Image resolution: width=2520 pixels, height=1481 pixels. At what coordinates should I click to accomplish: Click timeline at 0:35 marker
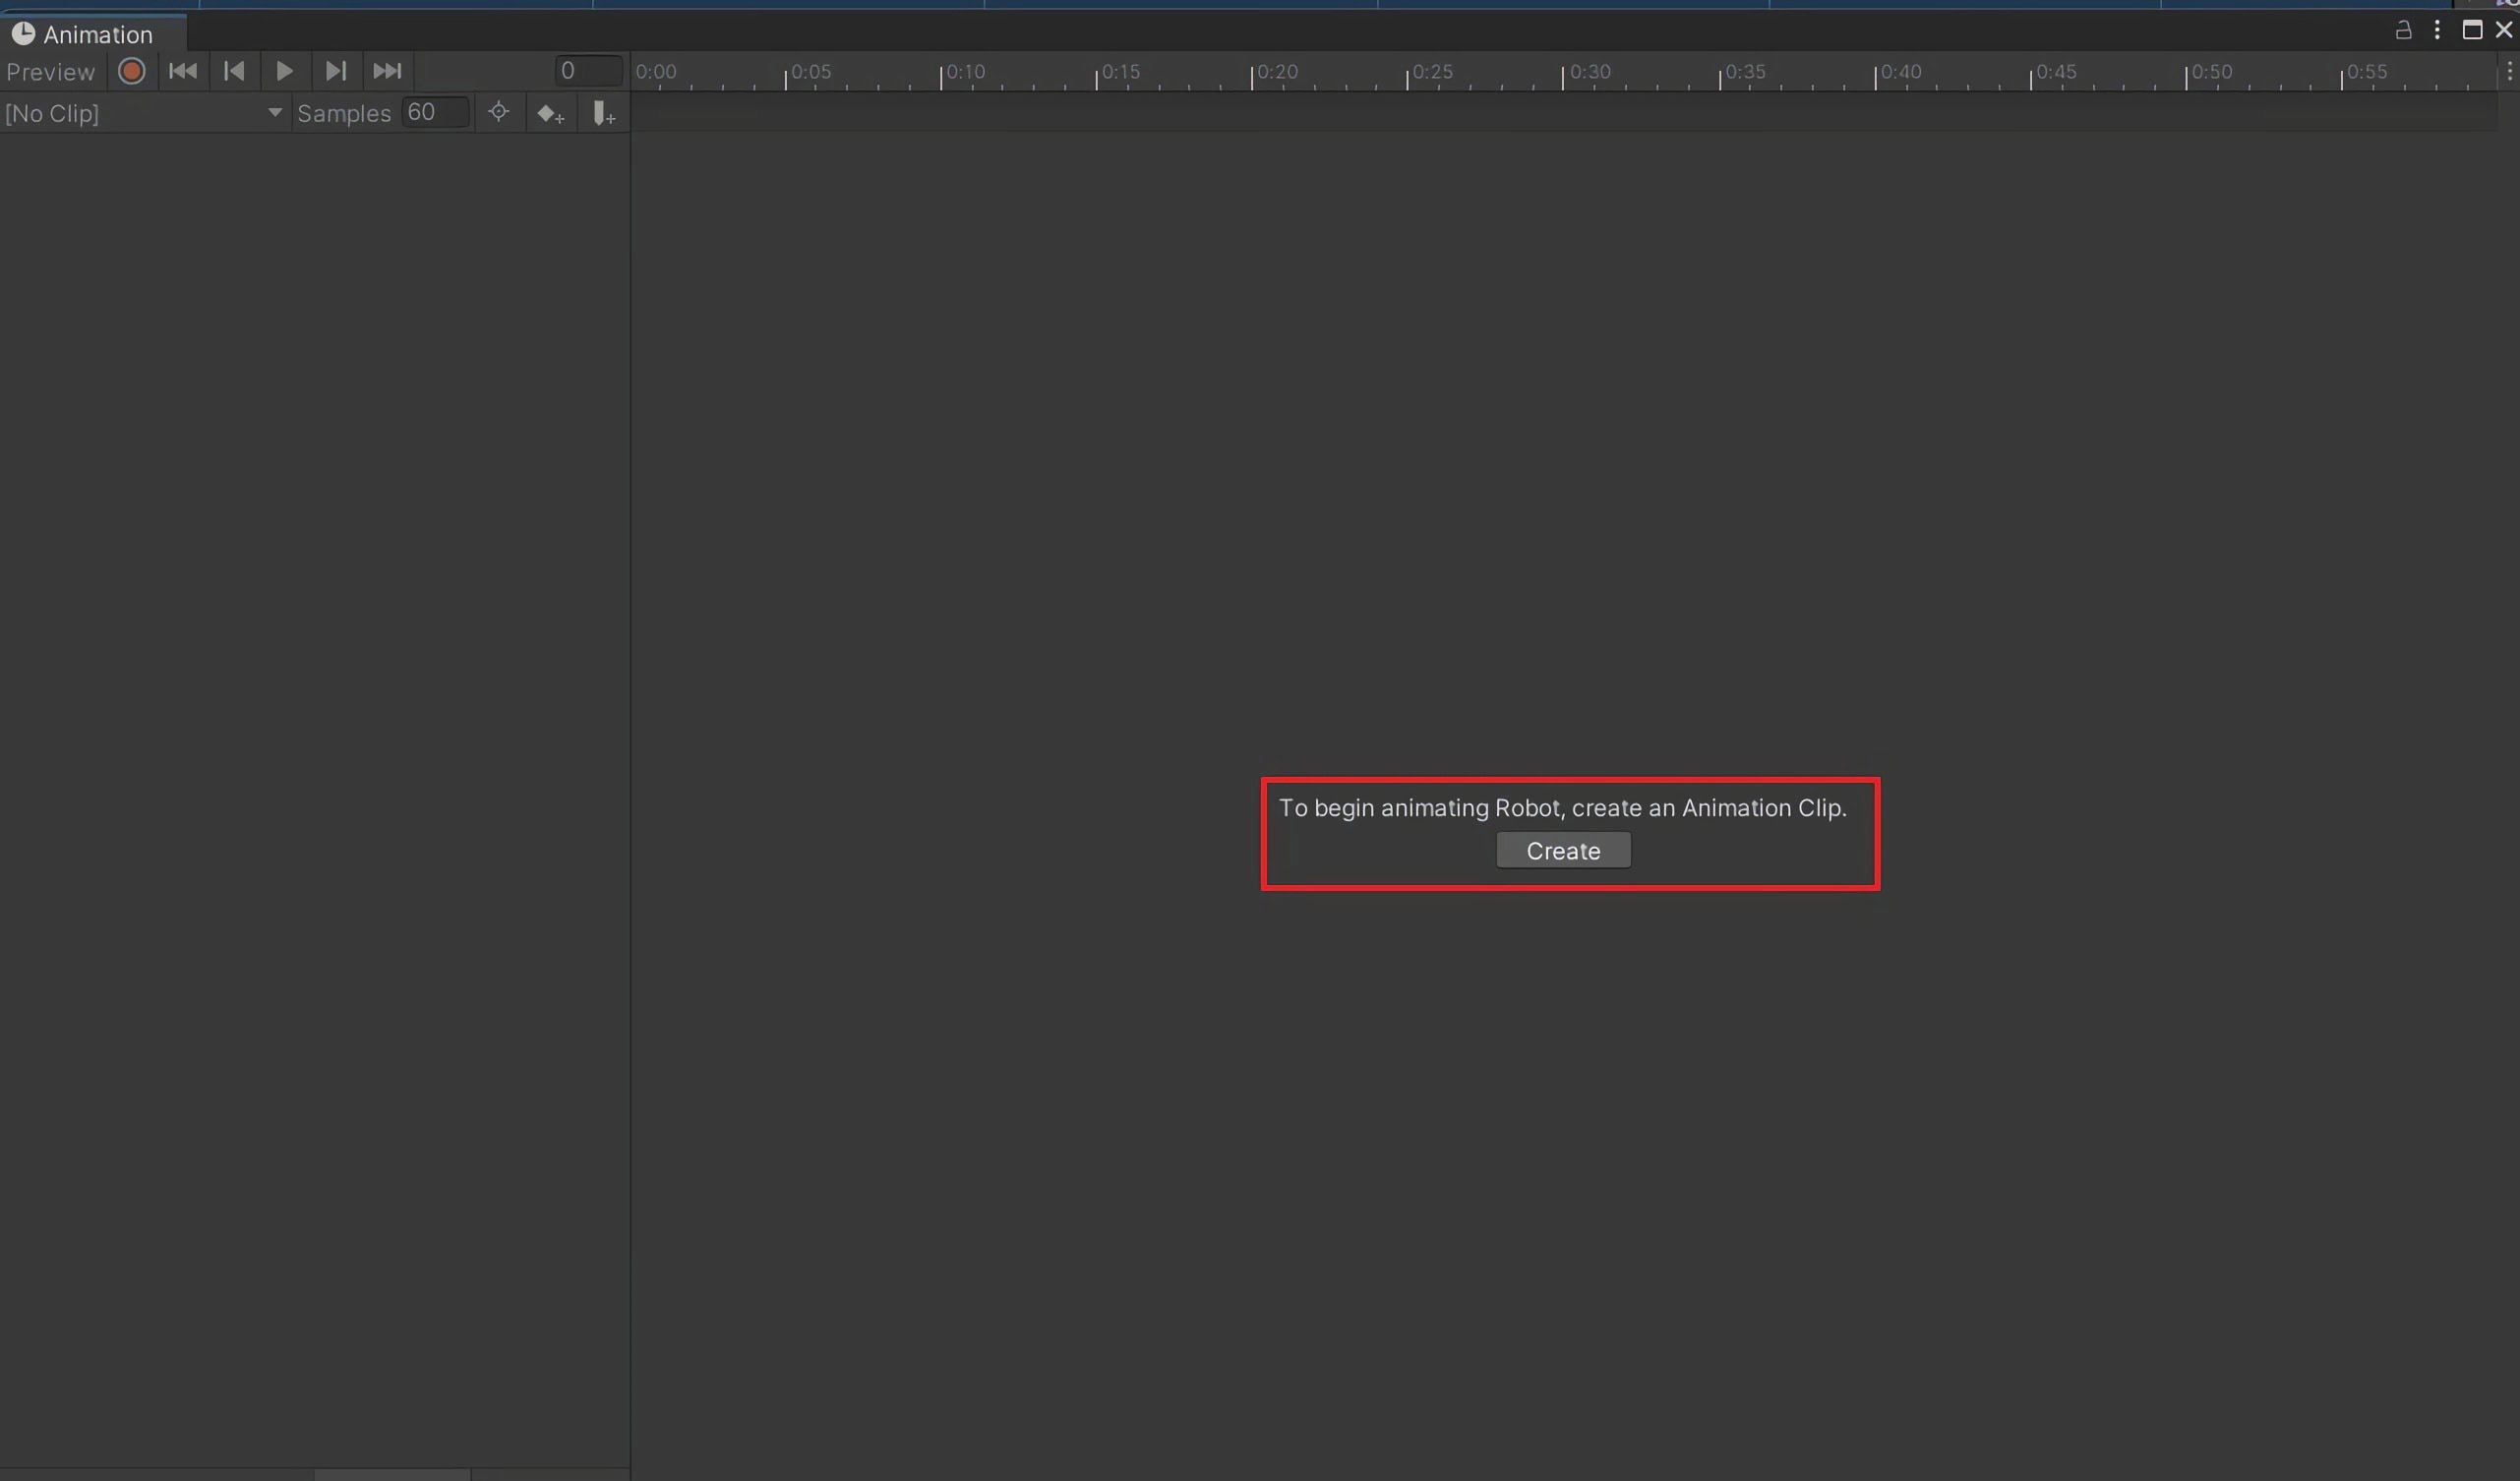(1745, 72)
